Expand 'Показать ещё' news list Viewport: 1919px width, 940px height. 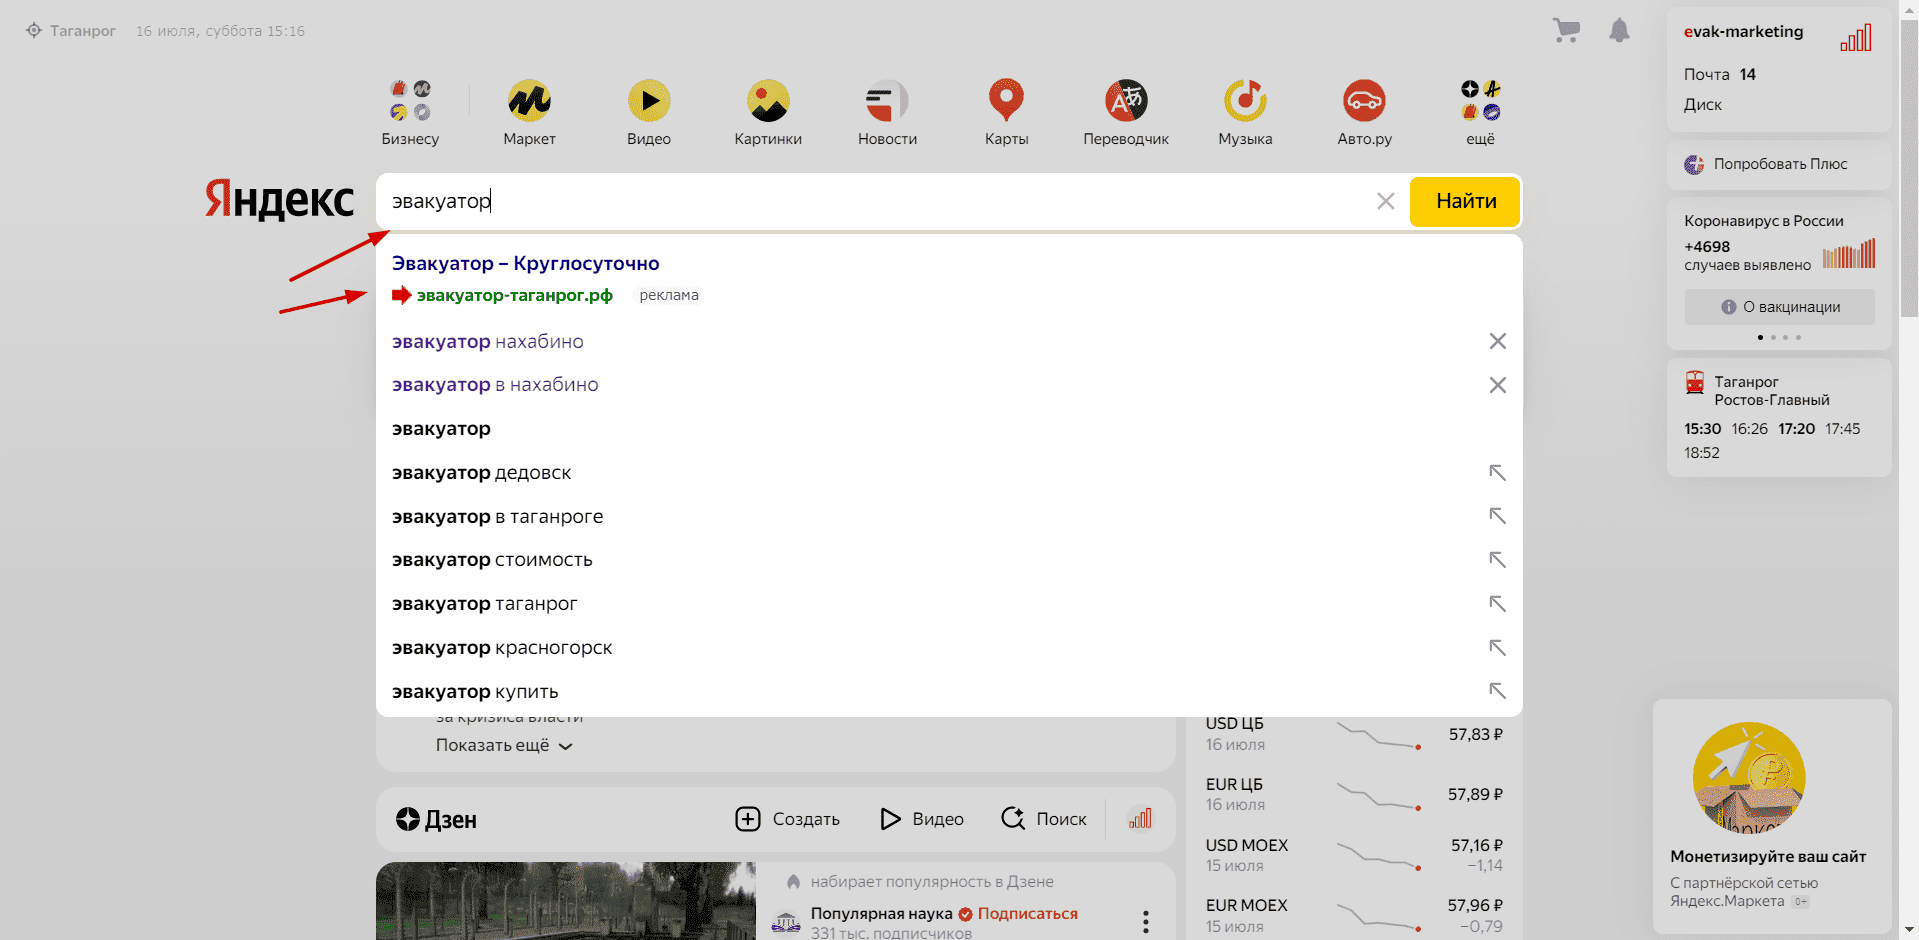point(503,745)
